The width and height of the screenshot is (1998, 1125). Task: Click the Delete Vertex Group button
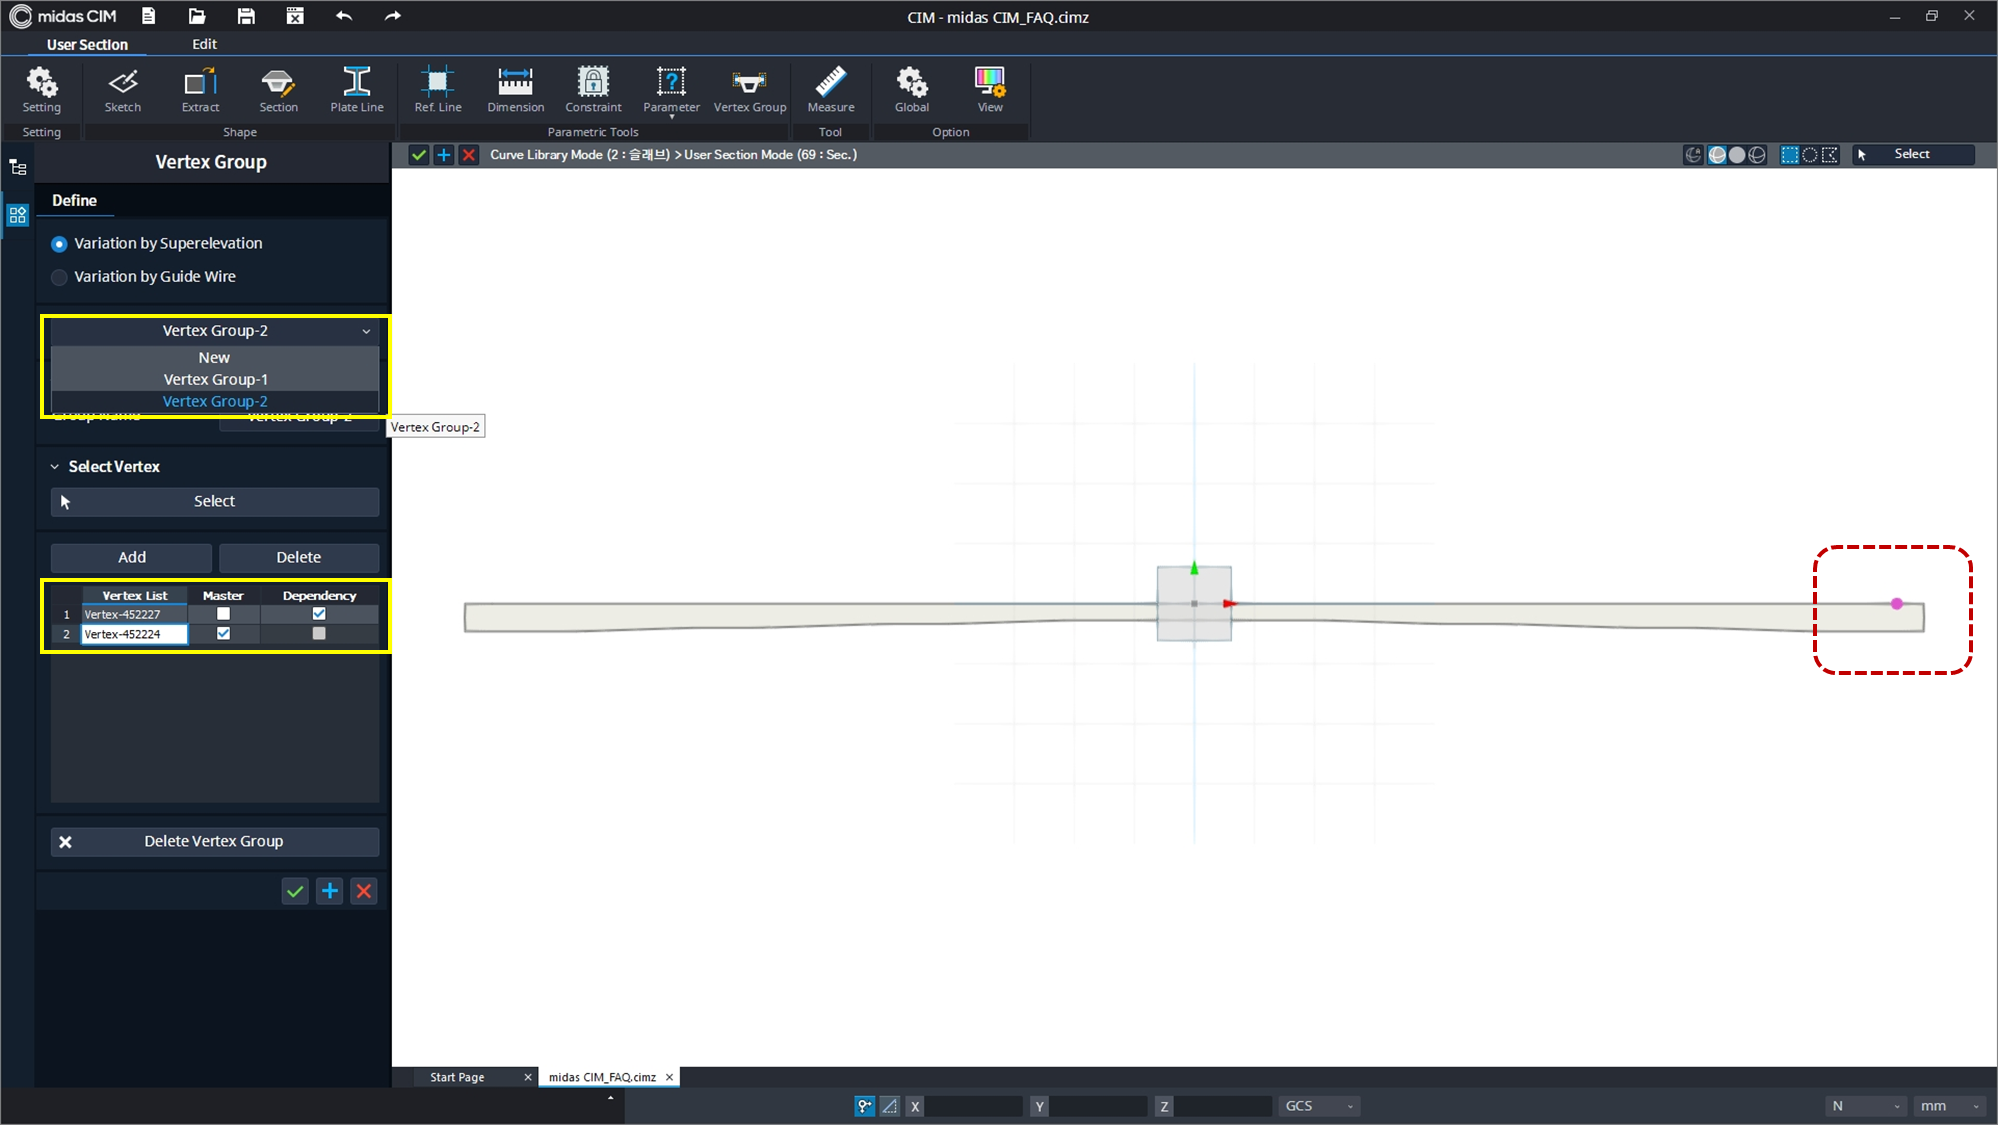pos(214,841)
